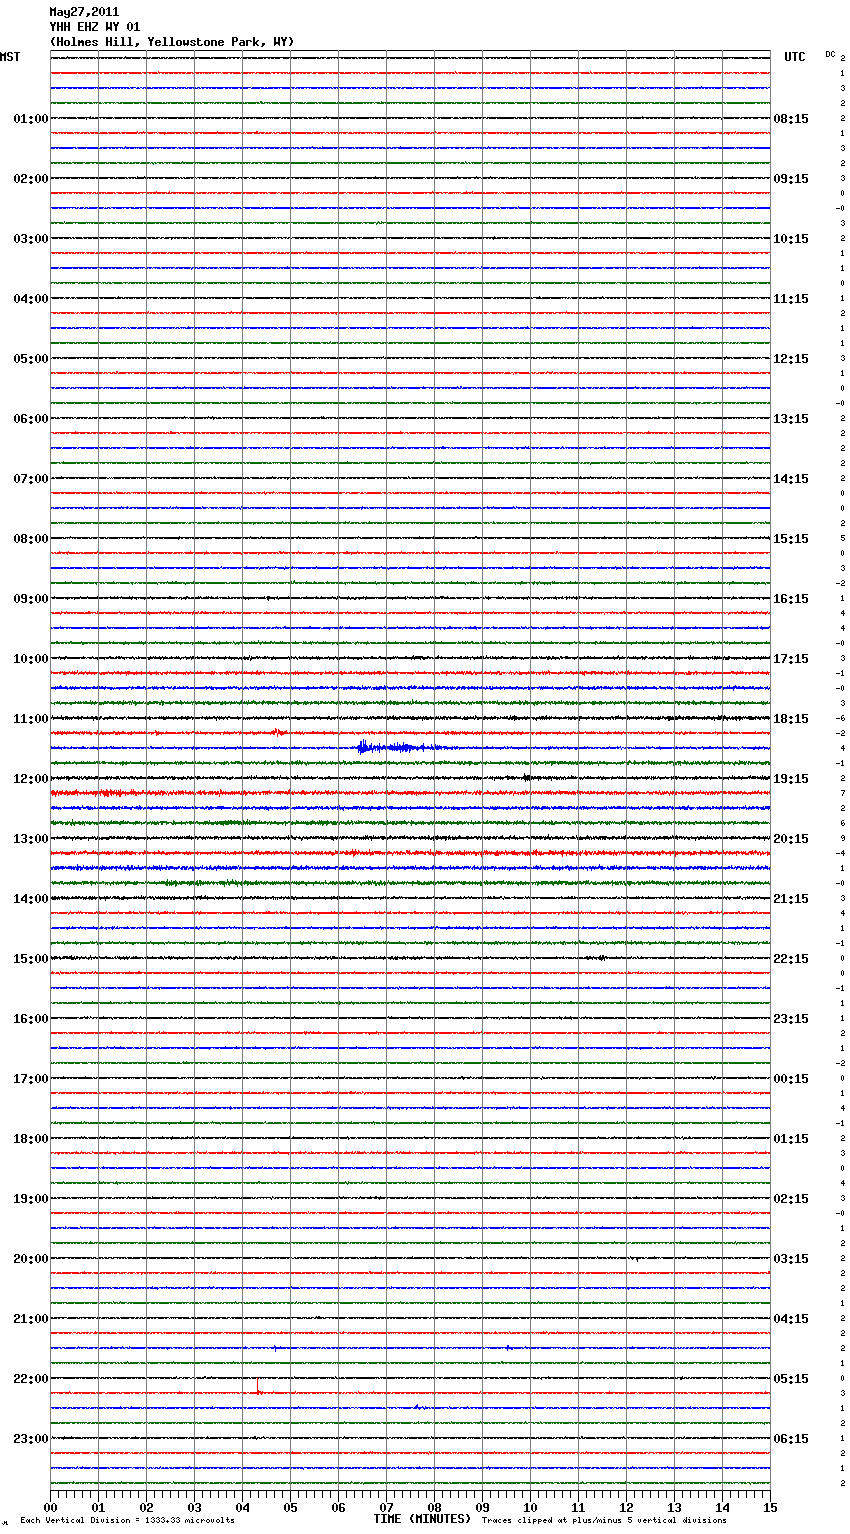Select the 07:00 MST hour label
Screen dimensions: 850x1534
coord(30,479)
